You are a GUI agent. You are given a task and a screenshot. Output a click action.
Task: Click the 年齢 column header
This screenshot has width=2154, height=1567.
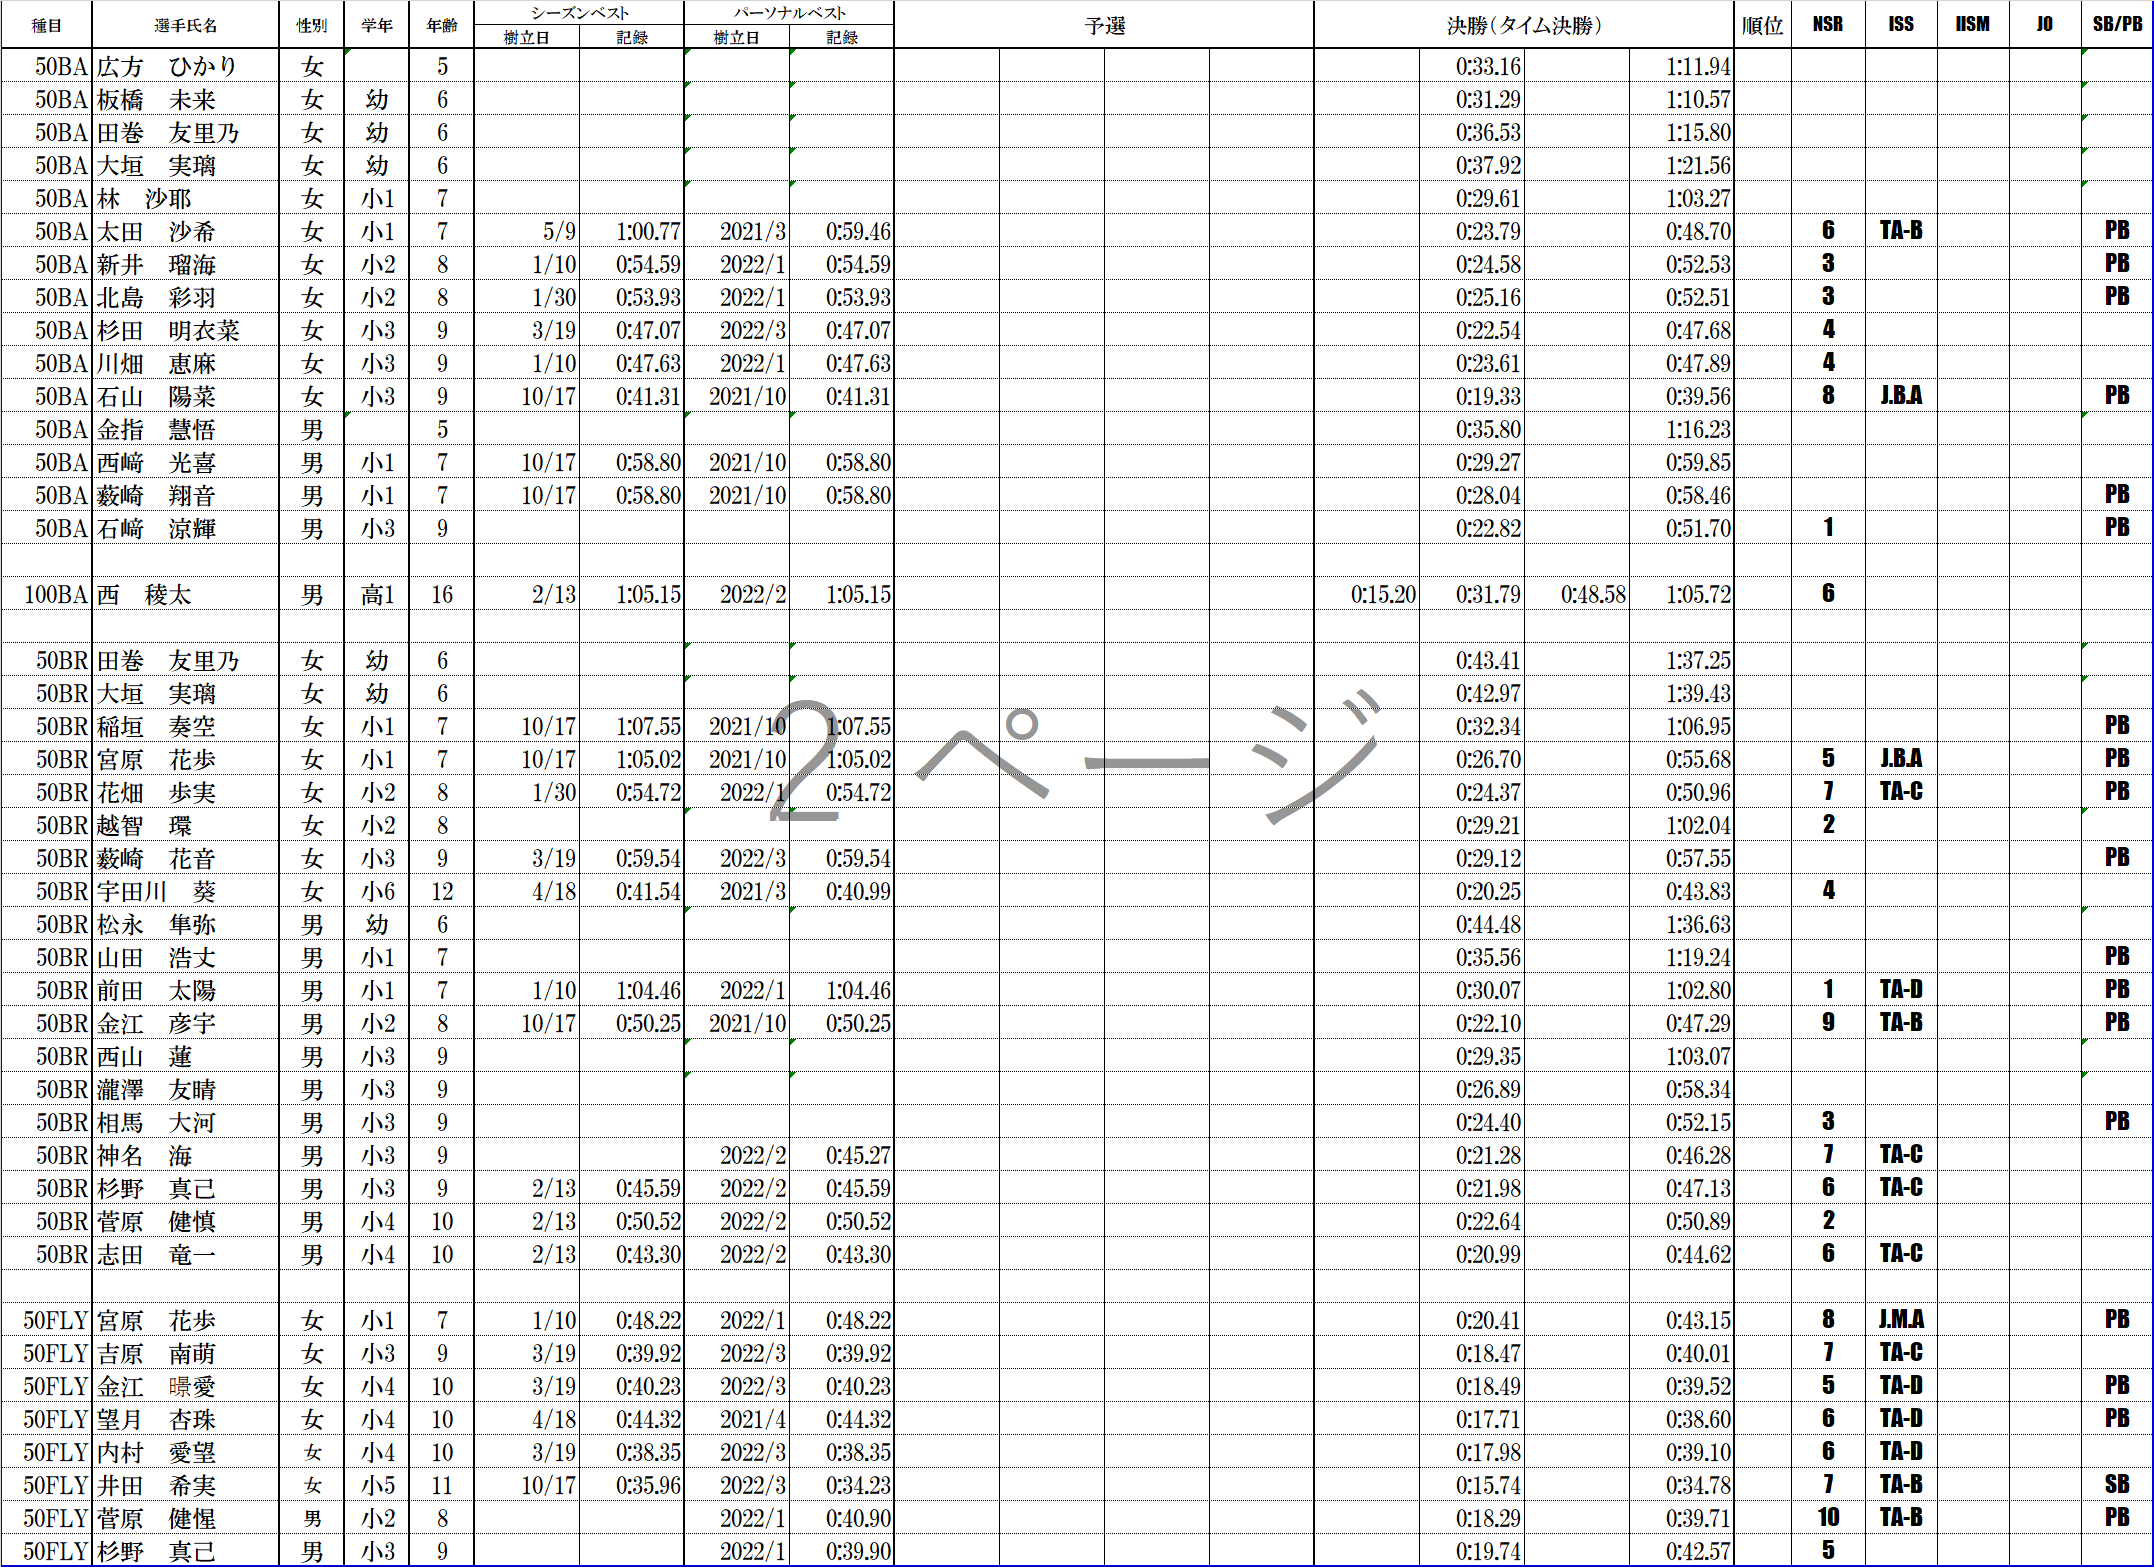442,25
